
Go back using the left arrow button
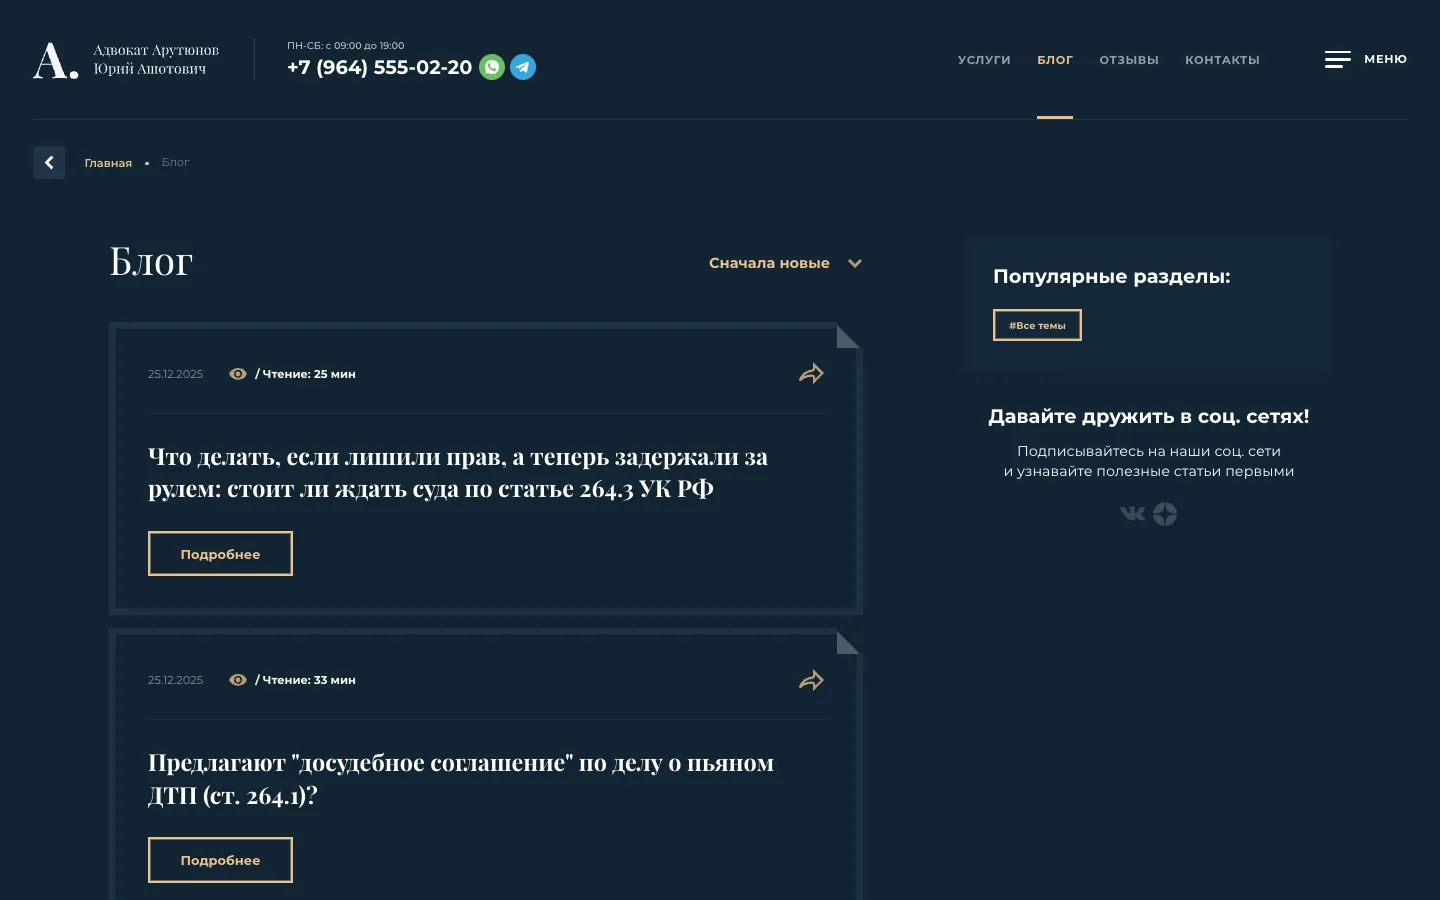point(49,163)
